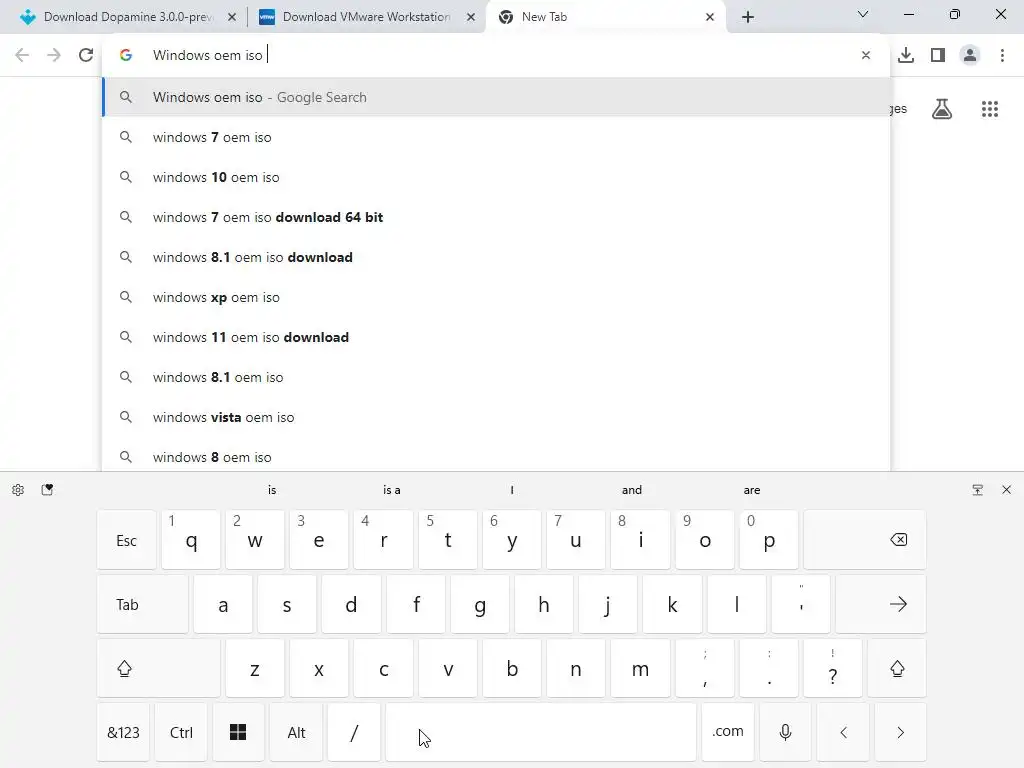The image size is (1024, 768).
Task: Tap the question mark key
Action: [833, 668]
